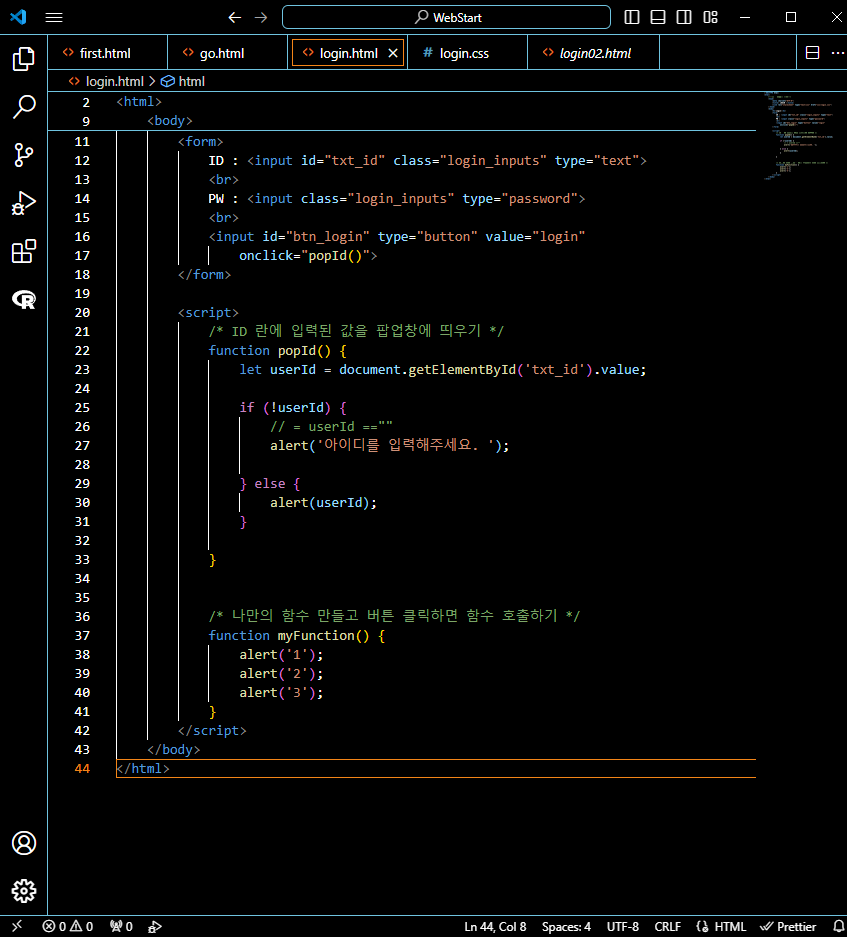This screenshot has height=937, width=847.
Task: Open the Accounts menu
Action: pos(24,843)
